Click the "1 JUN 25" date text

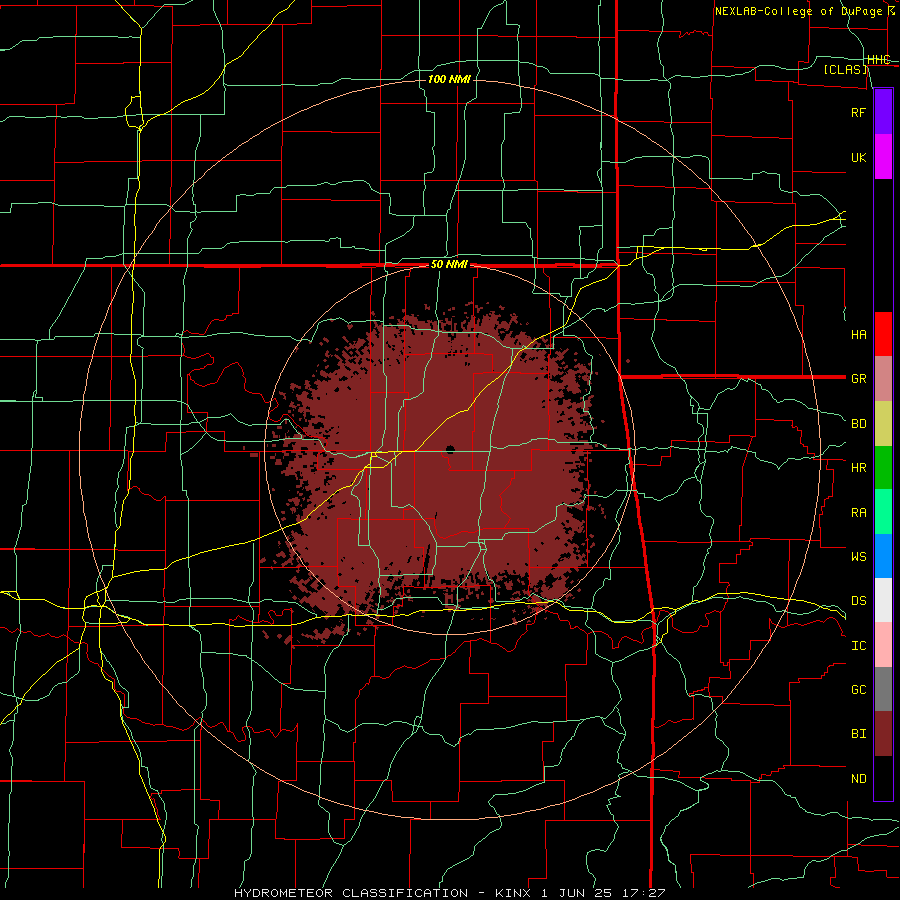coord(579,893)
